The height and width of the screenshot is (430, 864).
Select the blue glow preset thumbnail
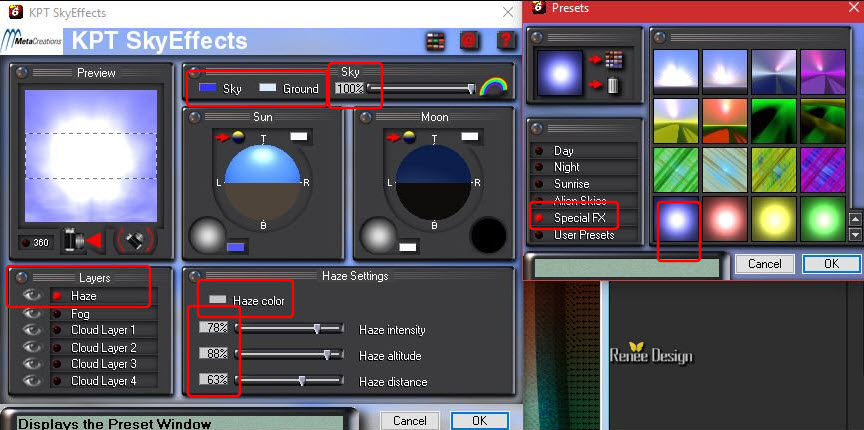tap(676, 219)
